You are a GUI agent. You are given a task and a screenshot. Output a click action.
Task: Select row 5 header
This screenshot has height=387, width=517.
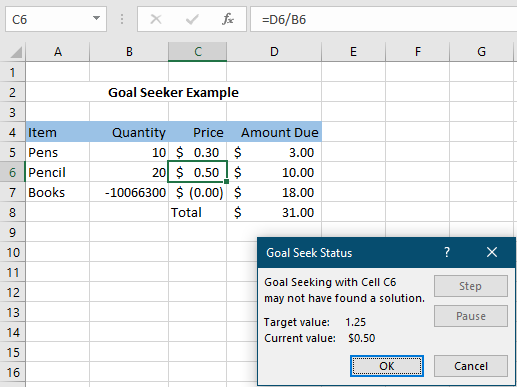coord(13,152)
